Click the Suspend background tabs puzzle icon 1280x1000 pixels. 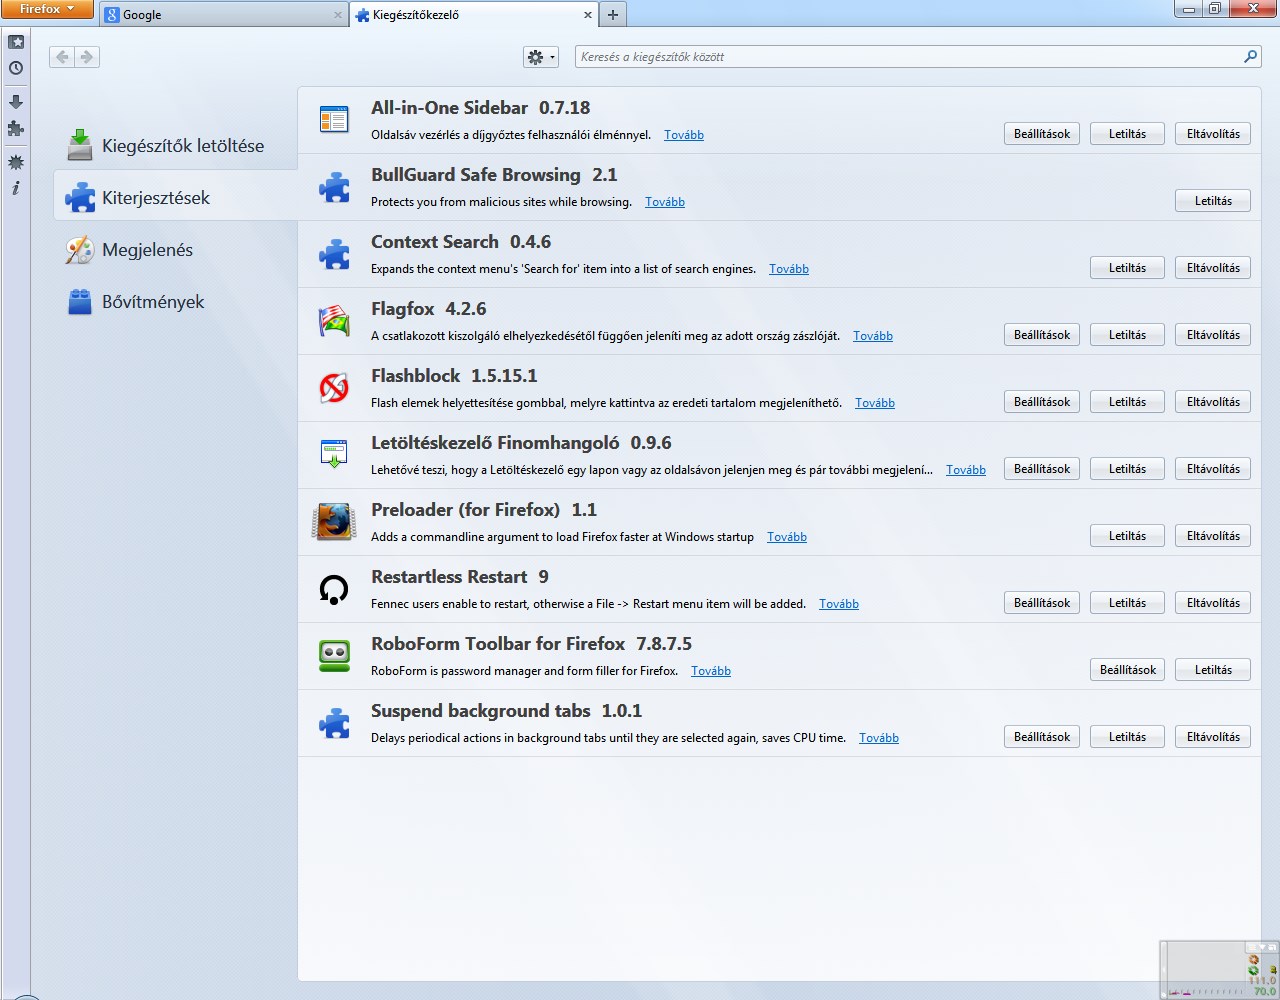click(x=334, y=723)
